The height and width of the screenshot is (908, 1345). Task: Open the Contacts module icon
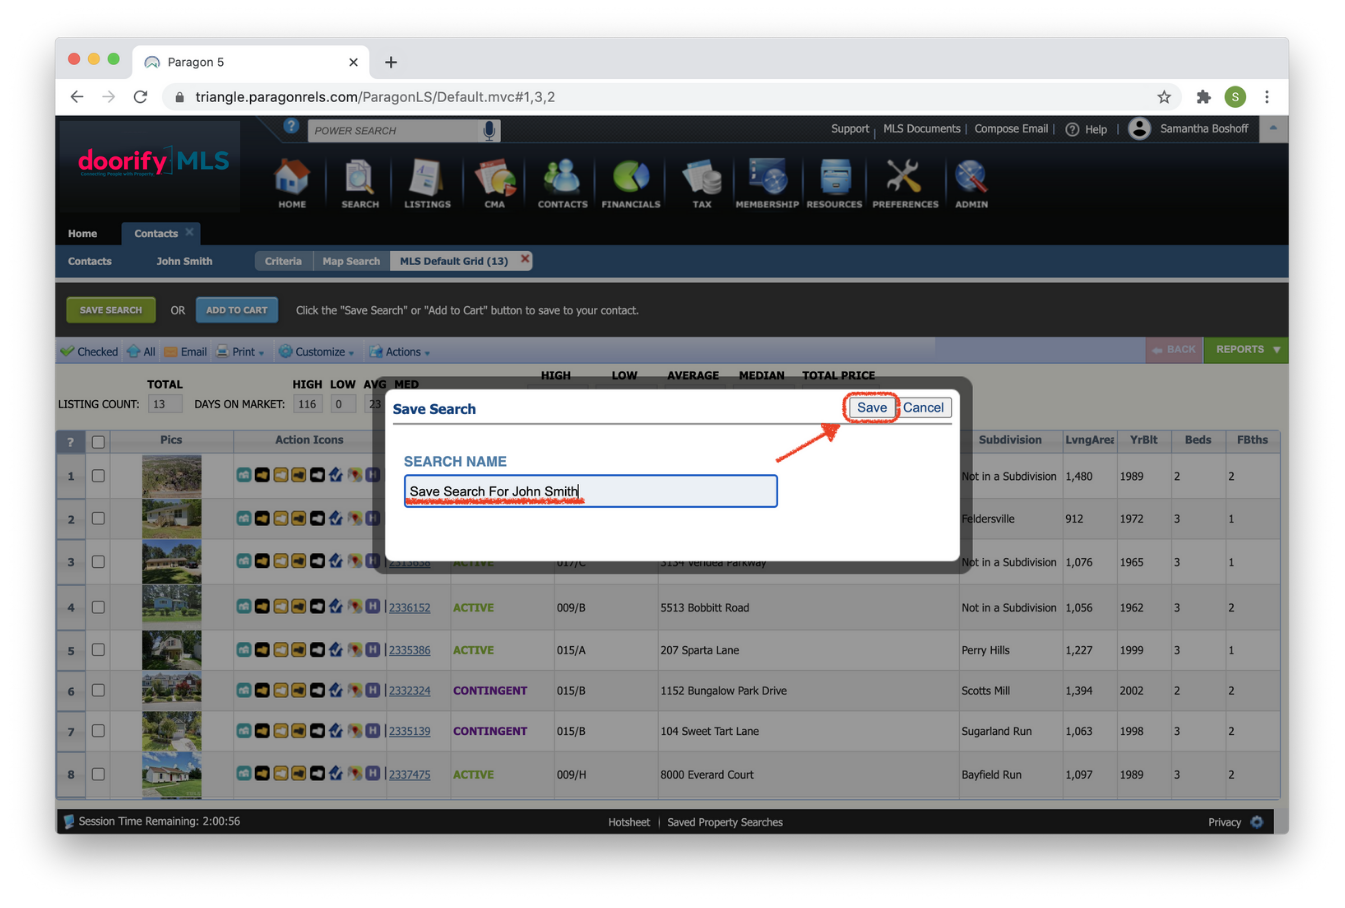[563, 183]
